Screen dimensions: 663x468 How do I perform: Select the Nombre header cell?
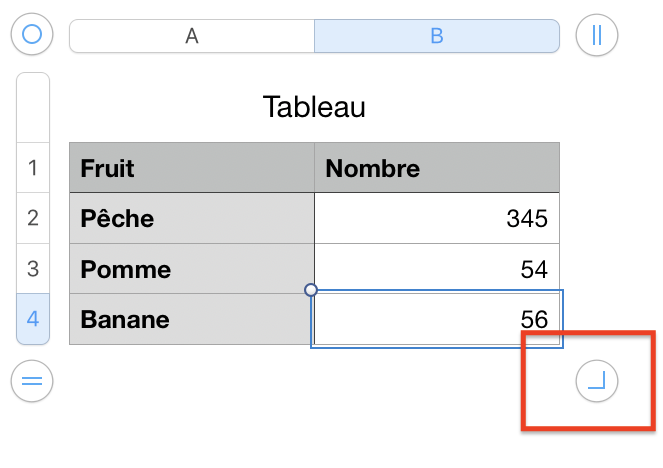(x=436, y=167)
